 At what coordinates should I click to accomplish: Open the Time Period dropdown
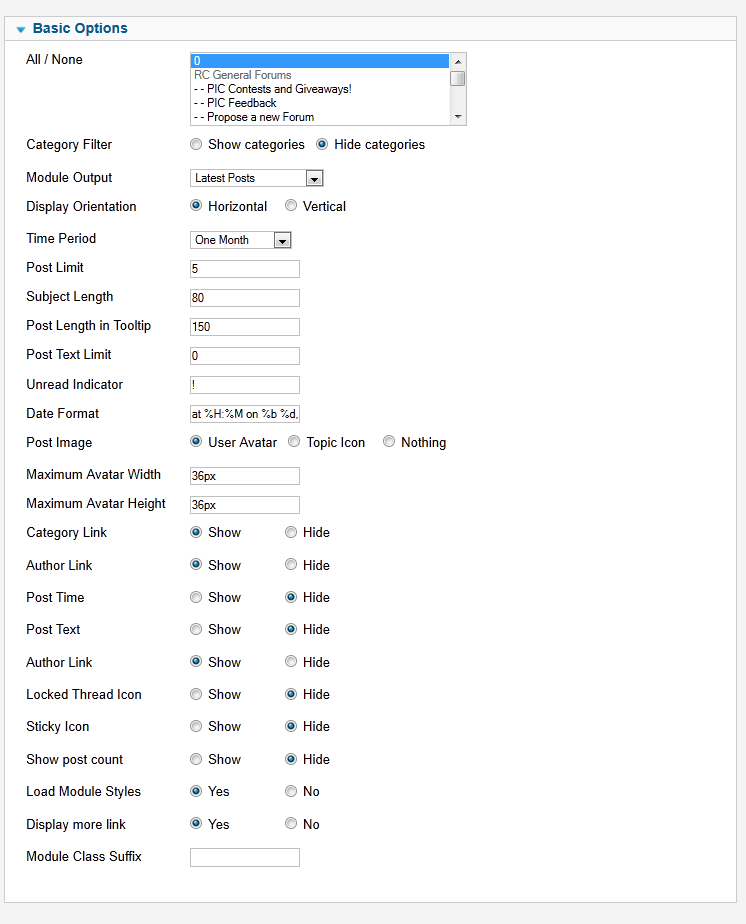click(282, 240)
